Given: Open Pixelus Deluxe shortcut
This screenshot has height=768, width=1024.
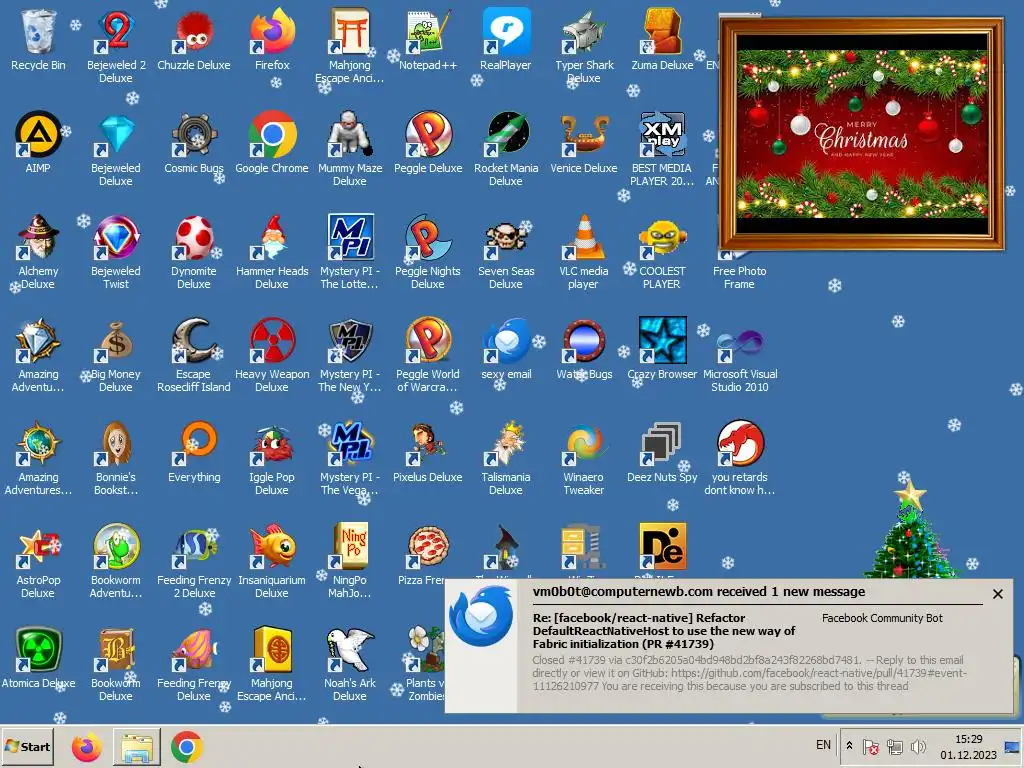Looking at the screenshot, I should tap(428, 443).
